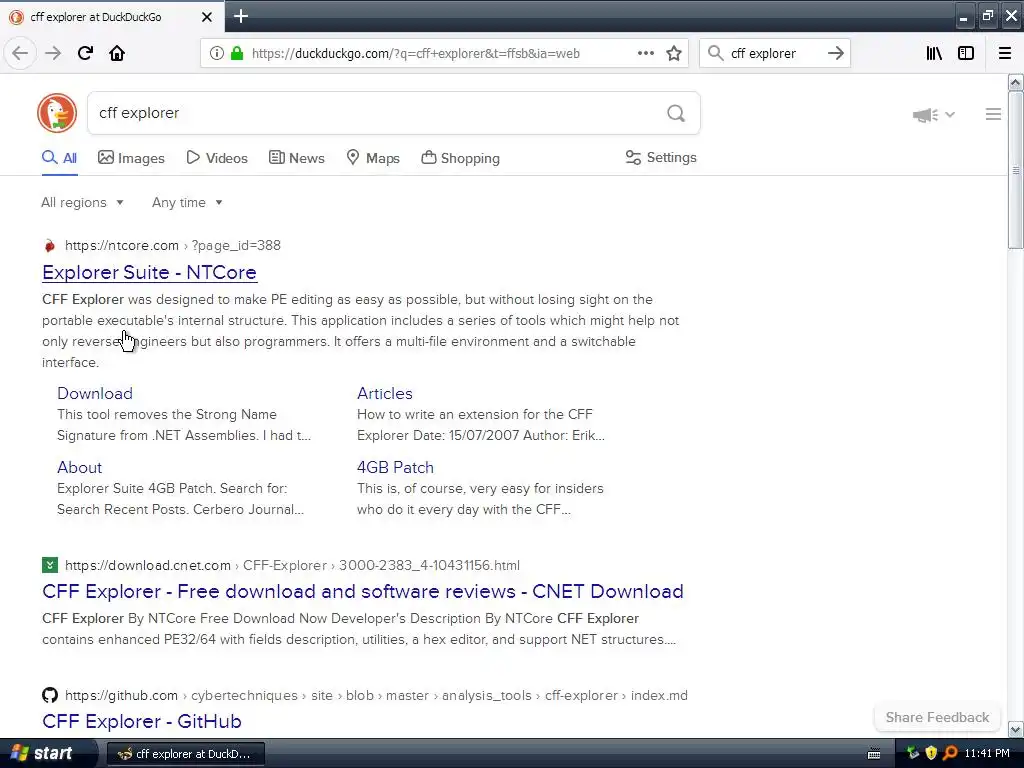Reload the current page
This screenshot has height=768, width=1024.
pos(85,53)
